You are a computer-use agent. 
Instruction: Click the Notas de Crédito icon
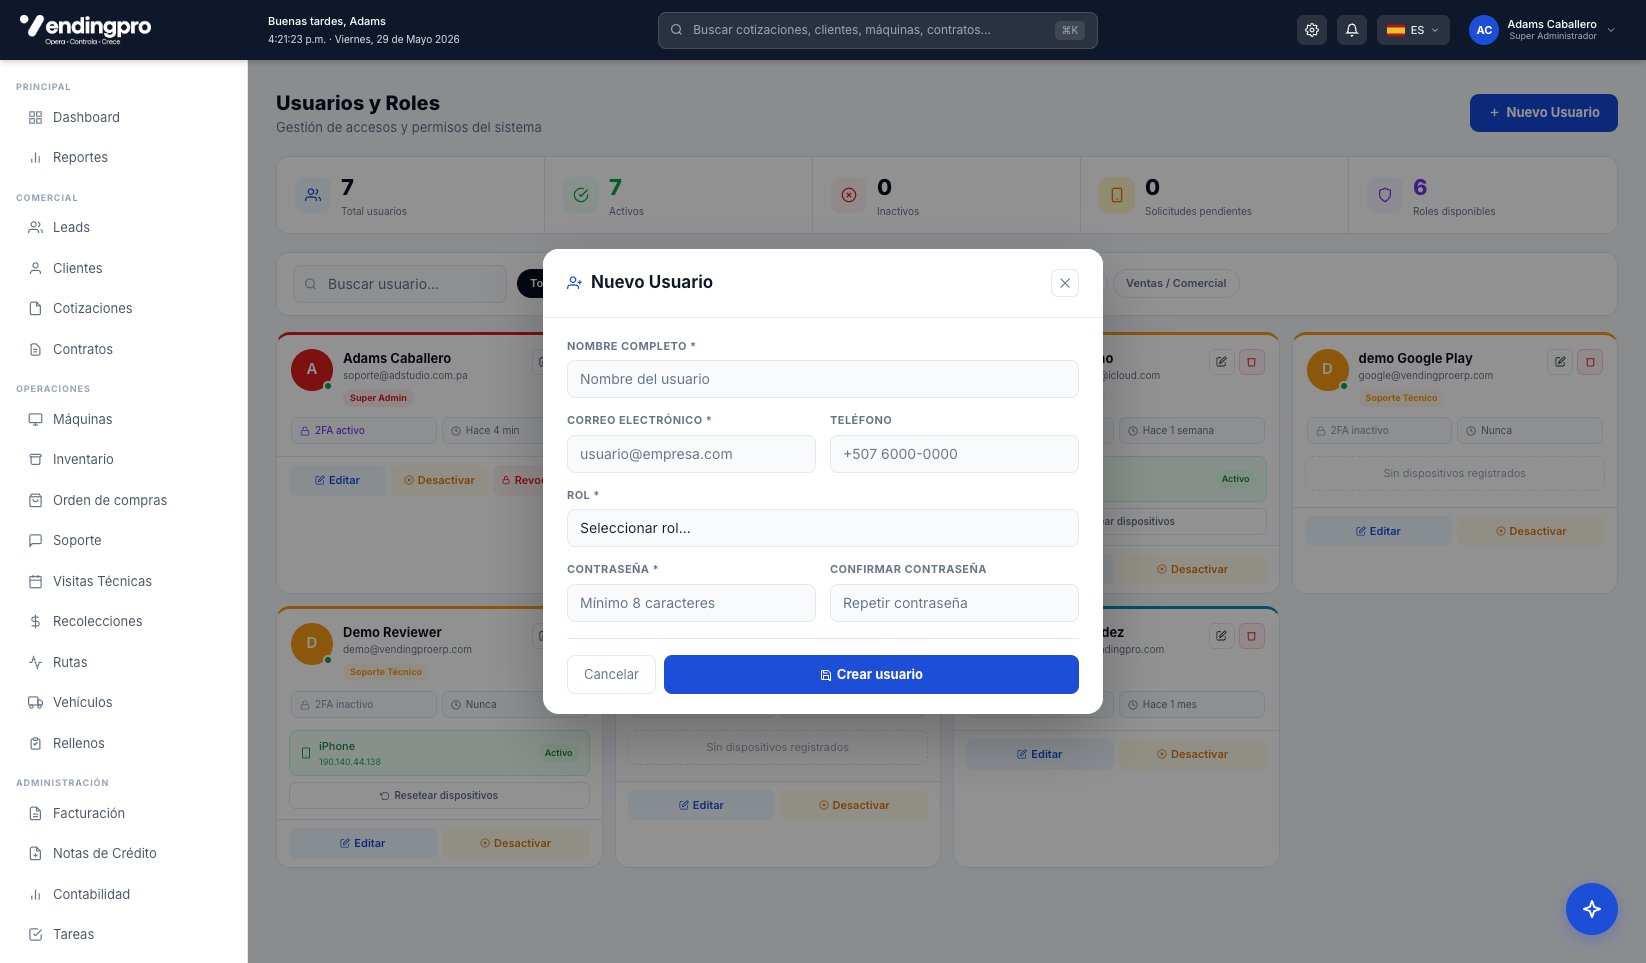[35, 853]
